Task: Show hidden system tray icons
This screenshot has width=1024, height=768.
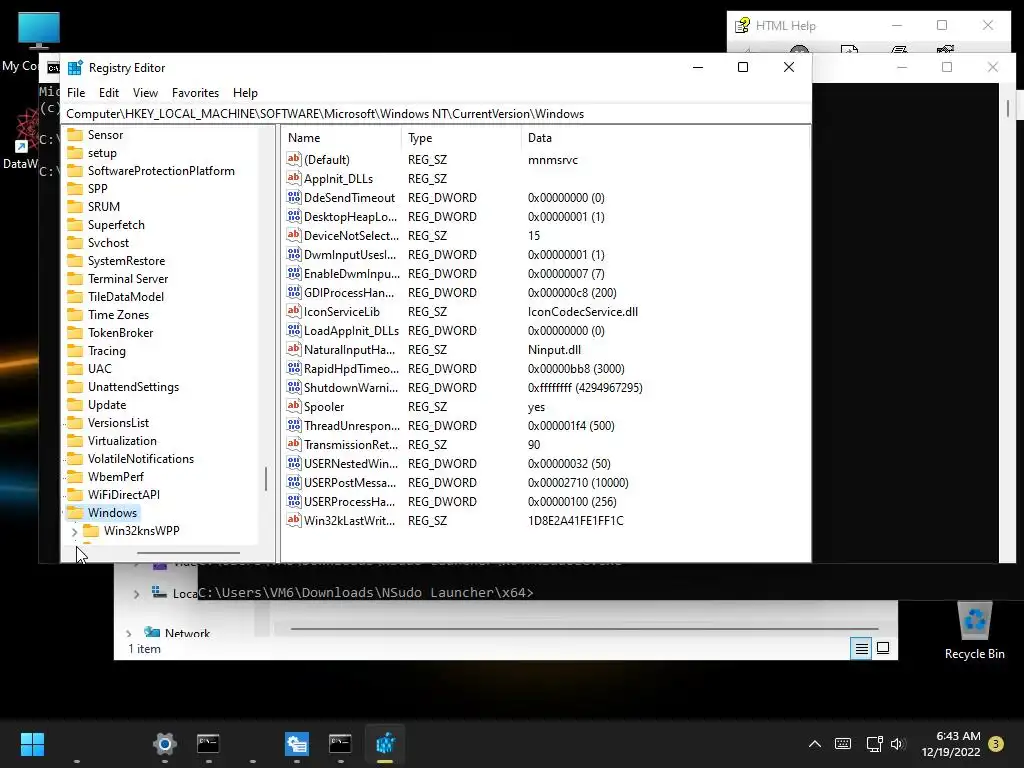Action: 814,744
